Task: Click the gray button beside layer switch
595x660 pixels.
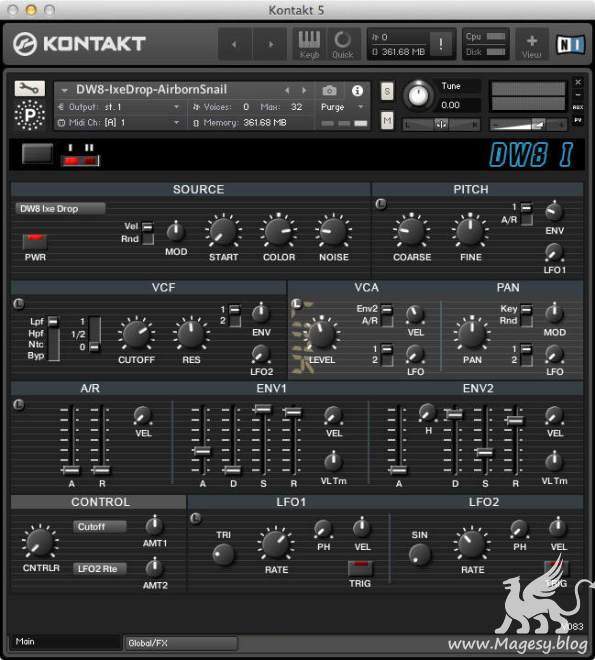Action: point(37,154)
